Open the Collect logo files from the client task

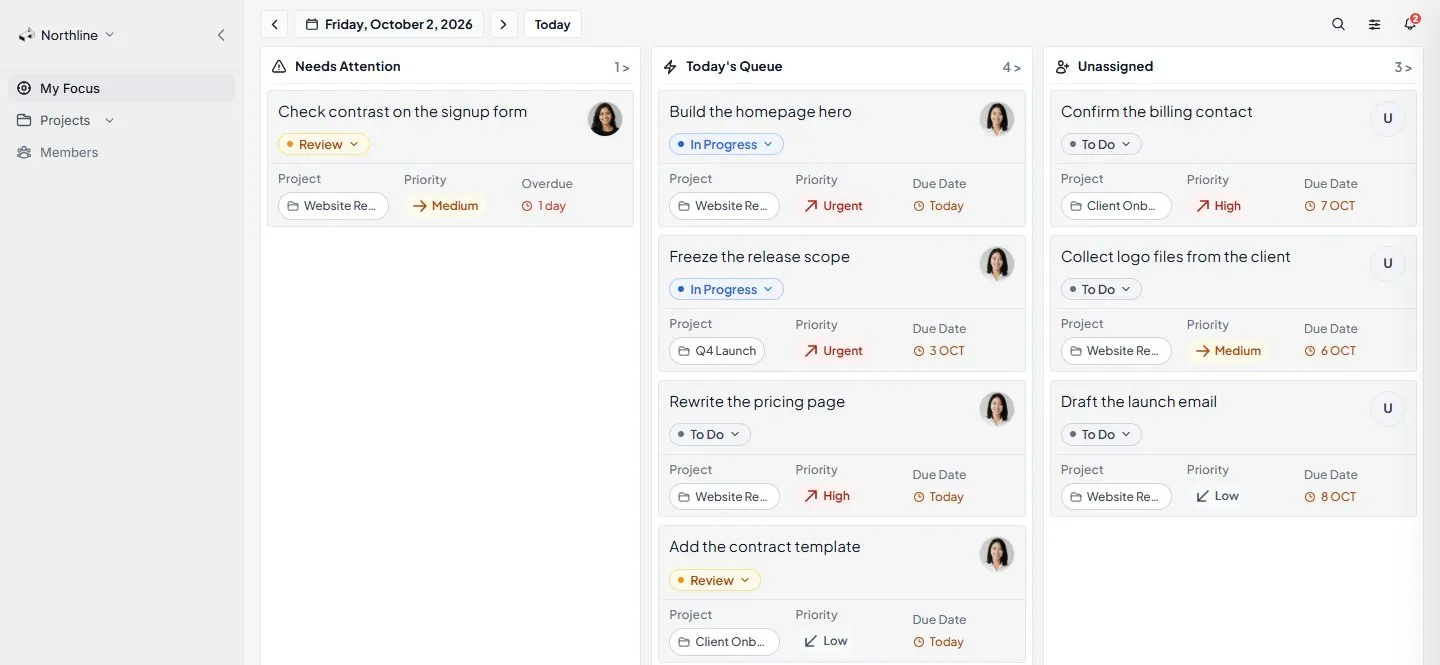pyautogui.click(x=1176, y=257)
